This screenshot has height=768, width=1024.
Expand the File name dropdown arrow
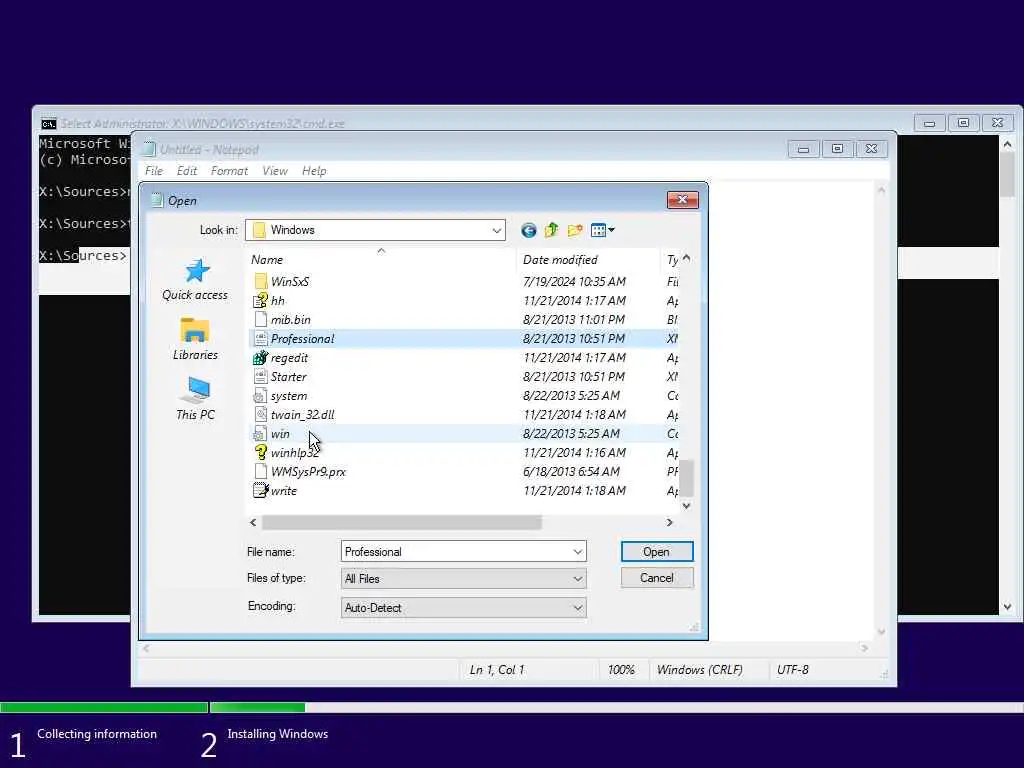(x=577, y=552)
